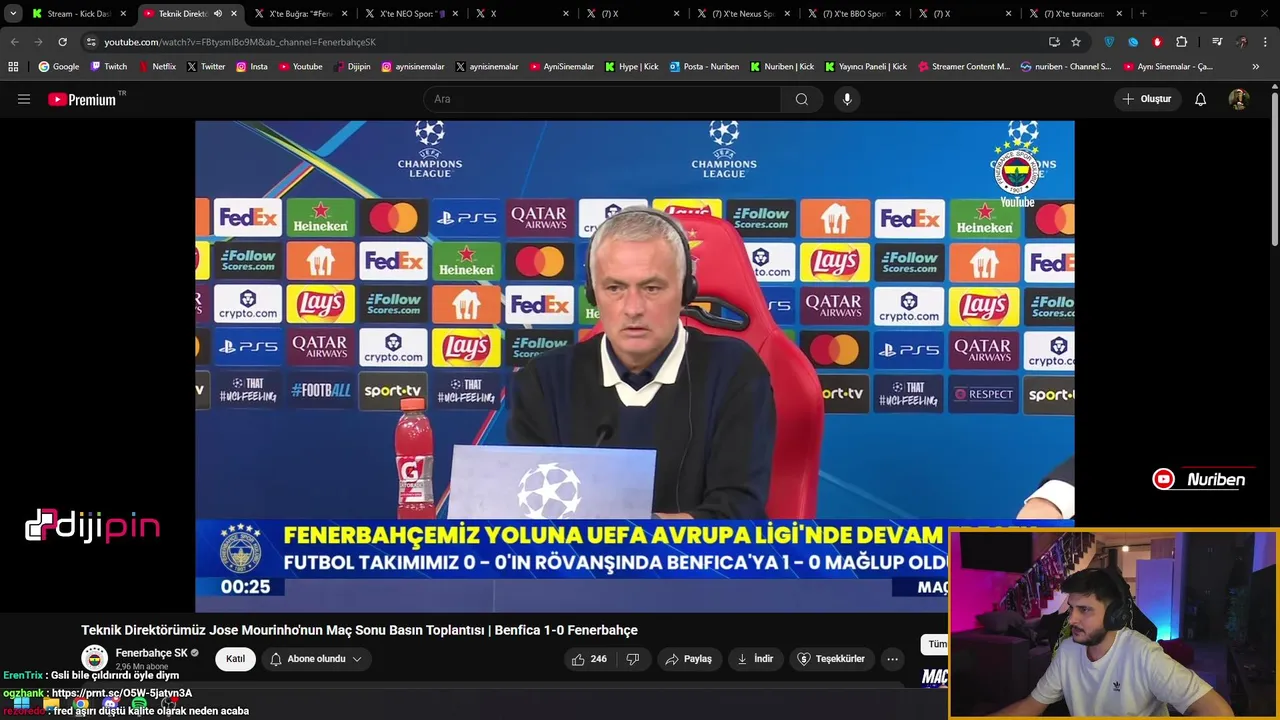Open the Teşekkürler thanks button

click(x=830, y=659)
